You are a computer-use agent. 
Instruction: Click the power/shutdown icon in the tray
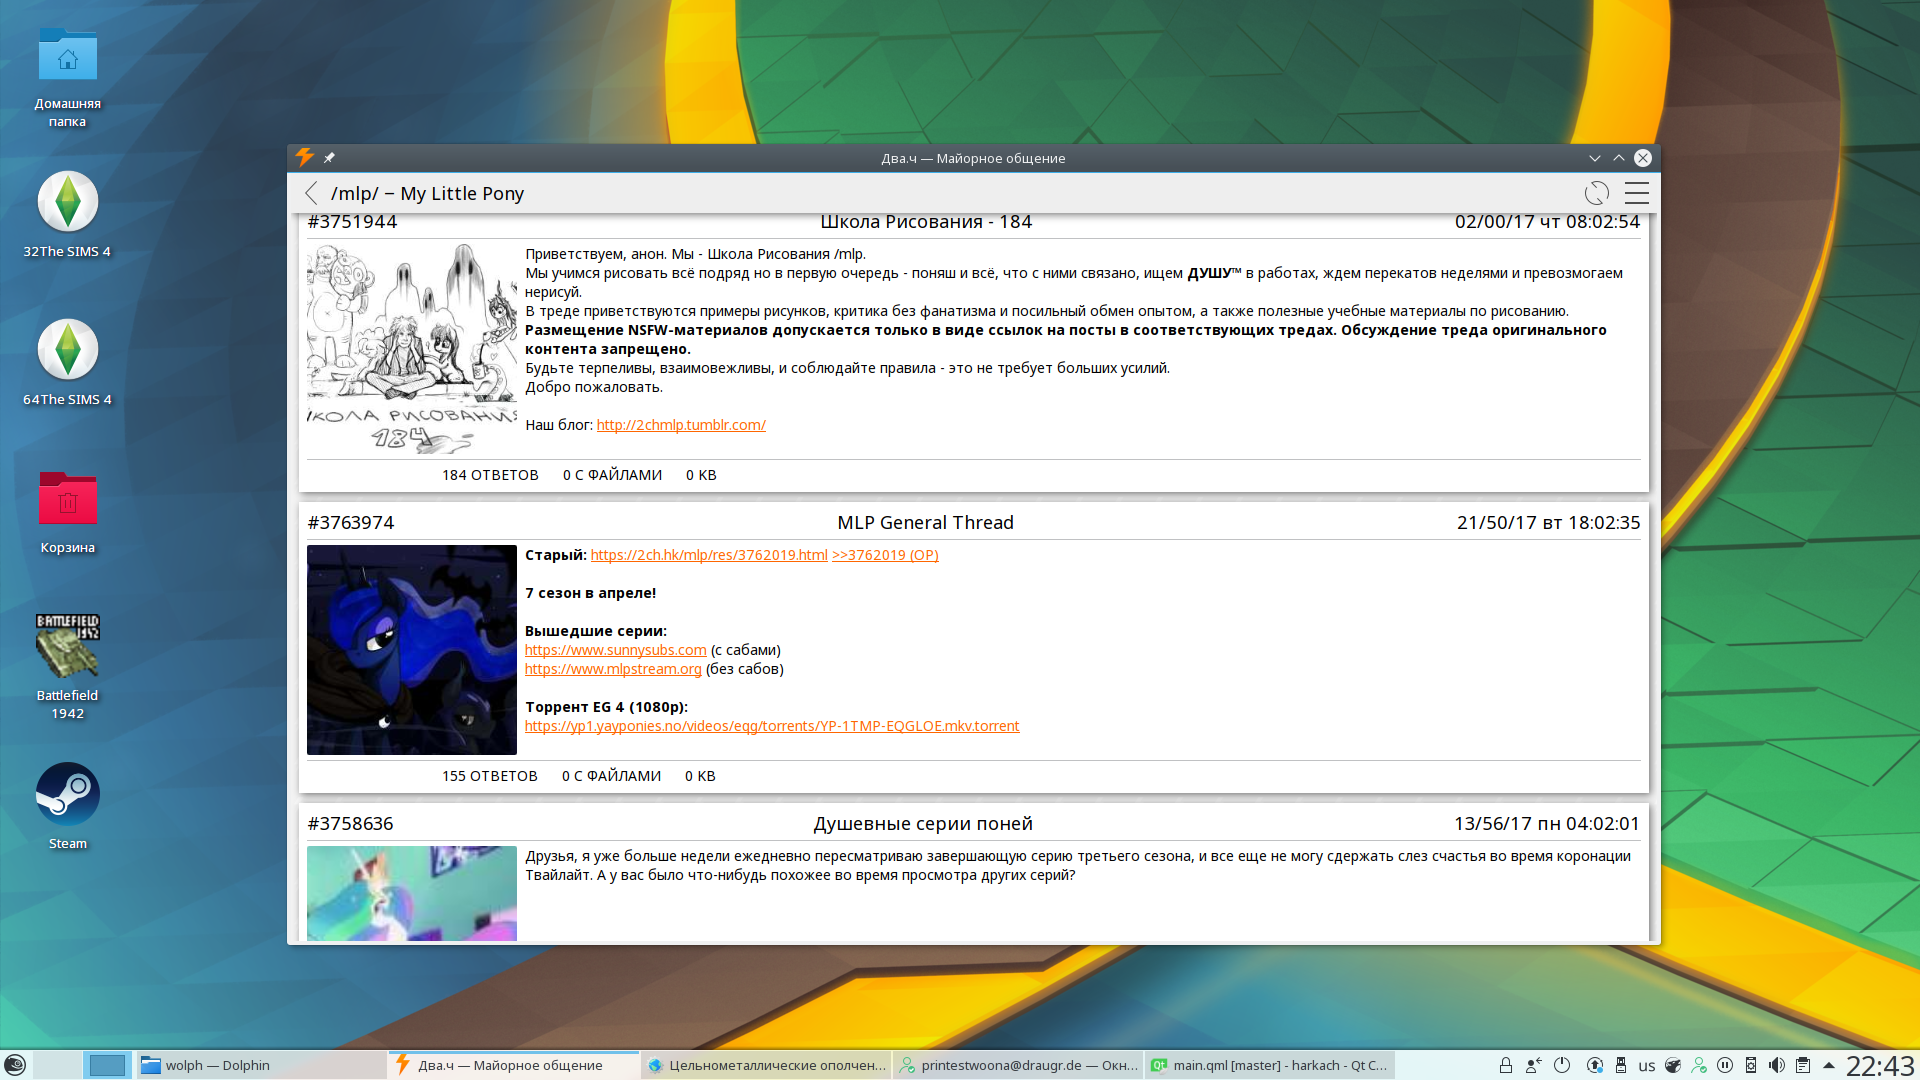1562,1065
